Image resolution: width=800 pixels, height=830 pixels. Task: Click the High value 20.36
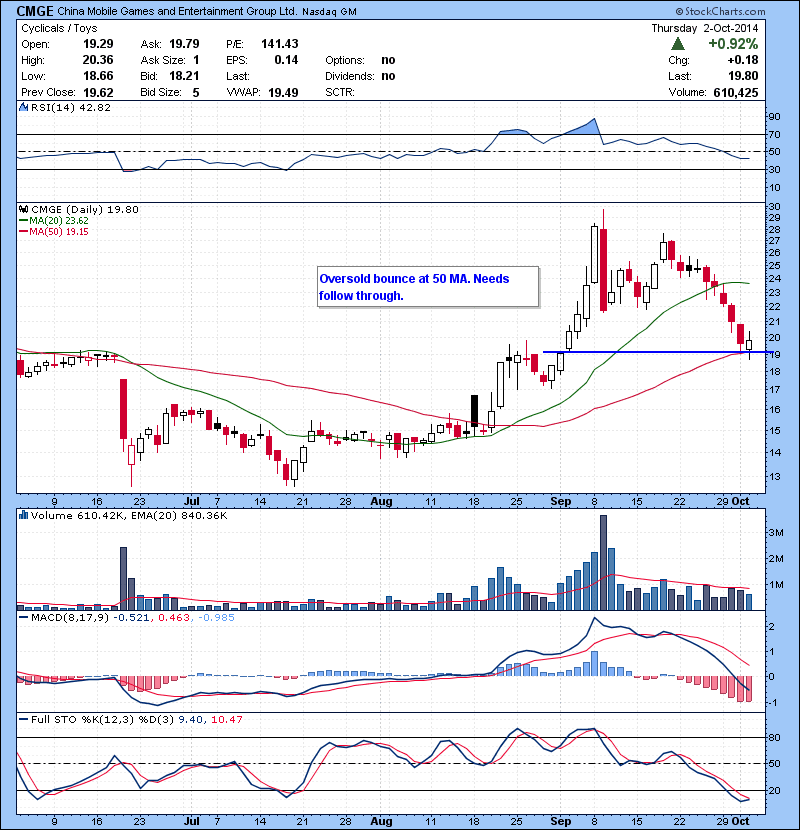coord(98,60)
